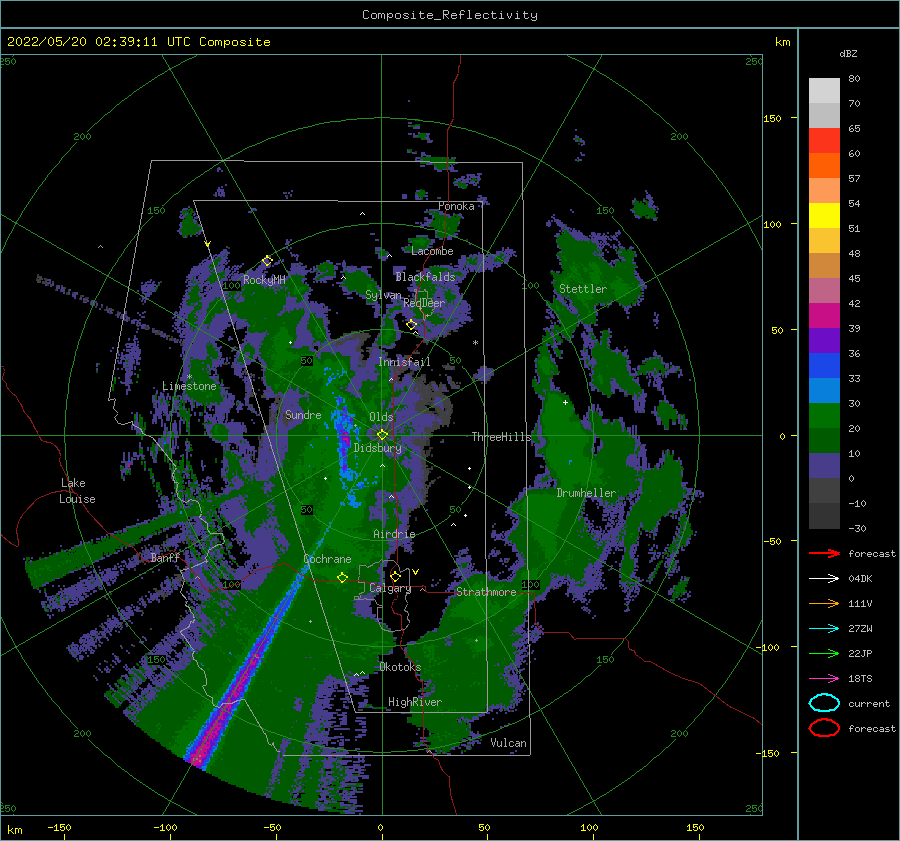Click the Limestone label
The height and width of the screenshot is (841, 900).
pos(189,386)
